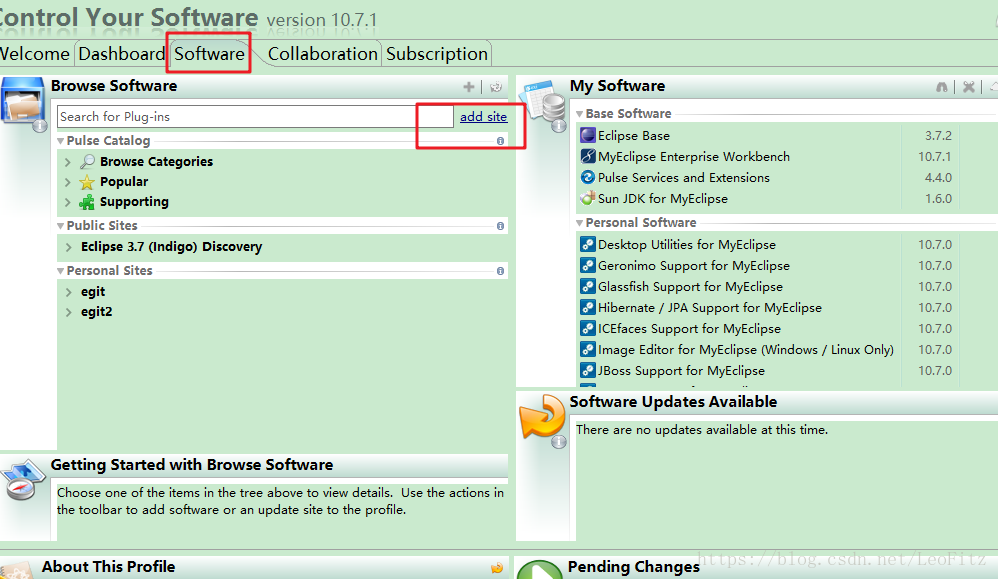Click the Software Updates orange arrow icon
This screenshot has width=998, height=579.
click(542, 417)
